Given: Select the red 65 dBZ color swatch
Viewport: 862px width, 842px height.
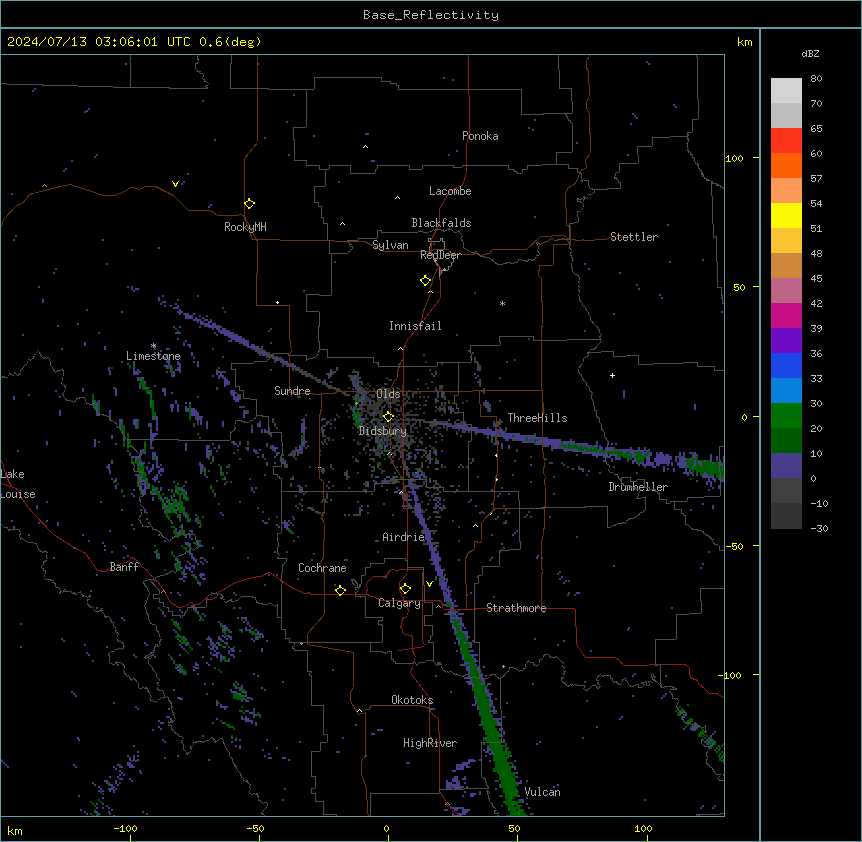Looking at the screenshot, I should [786, 140].
